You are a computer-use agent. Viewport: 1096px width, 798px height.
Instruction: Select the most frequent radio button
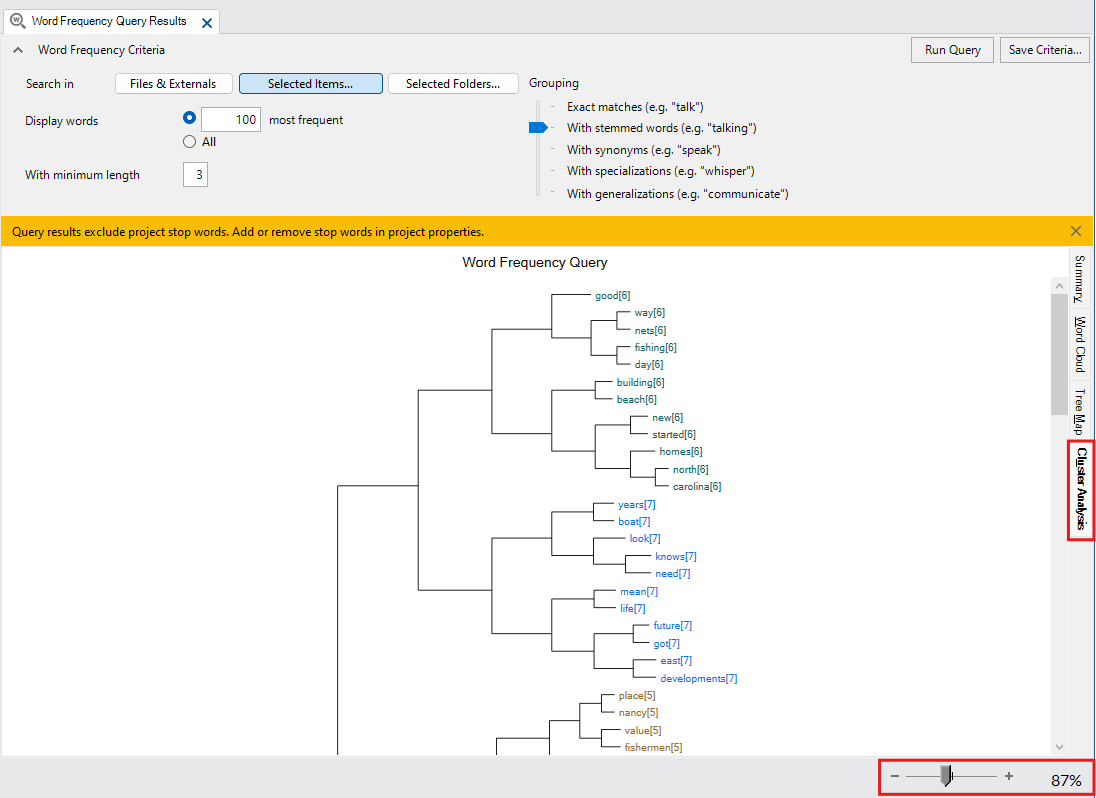click(189, 119)
